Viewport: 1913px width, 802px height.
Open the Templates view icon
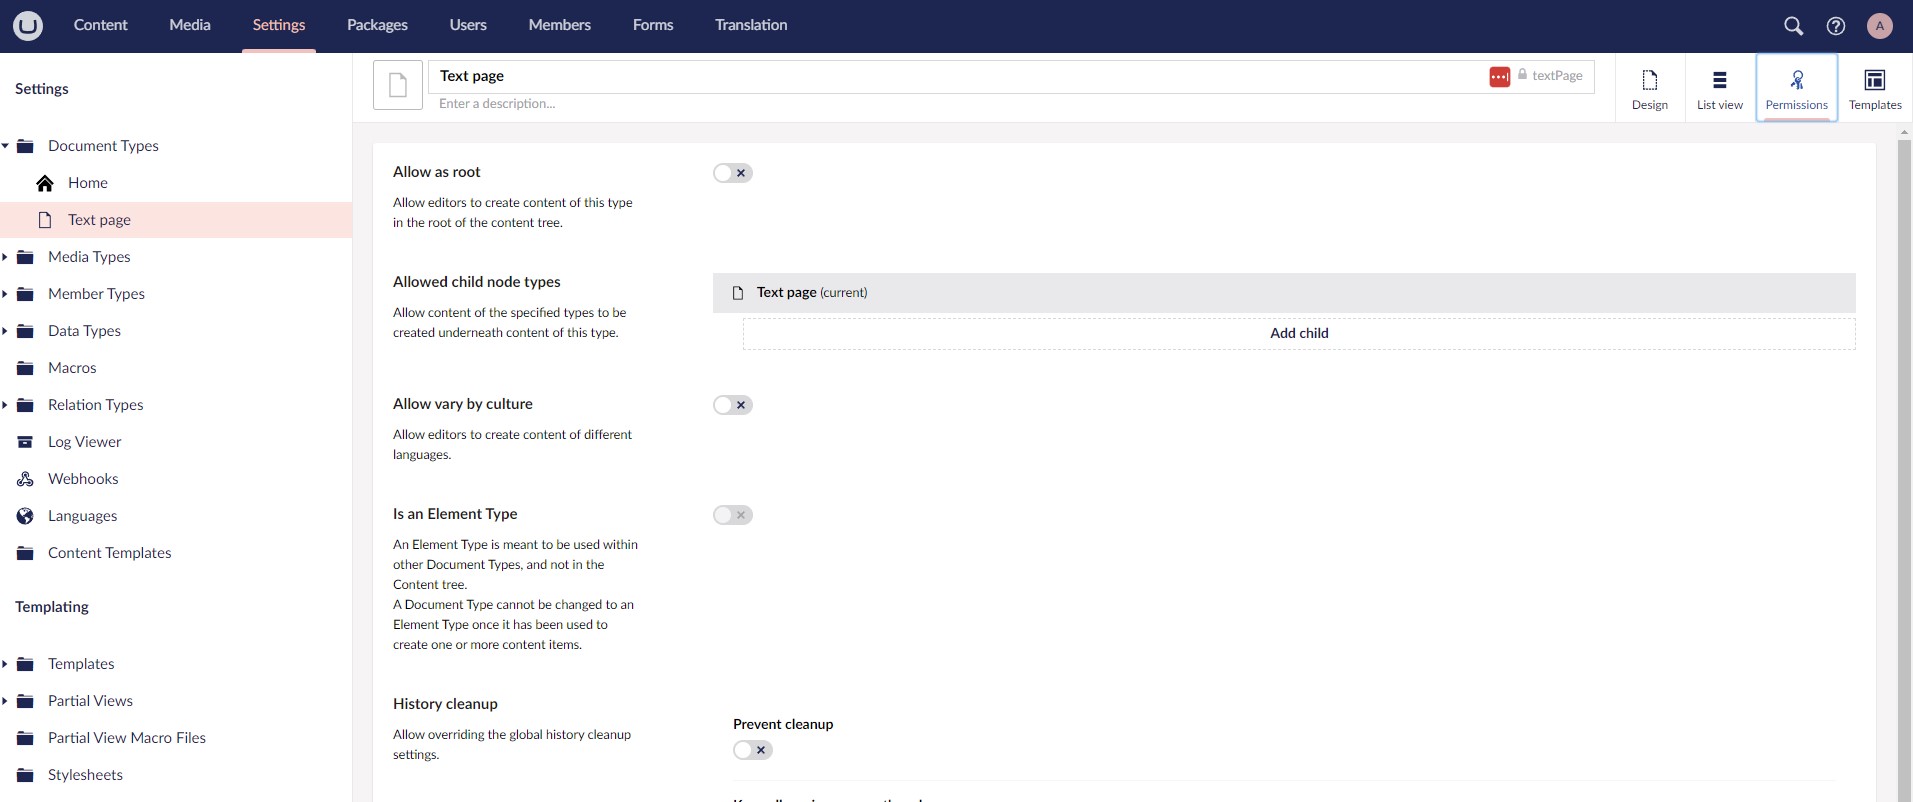(1874, 88)
